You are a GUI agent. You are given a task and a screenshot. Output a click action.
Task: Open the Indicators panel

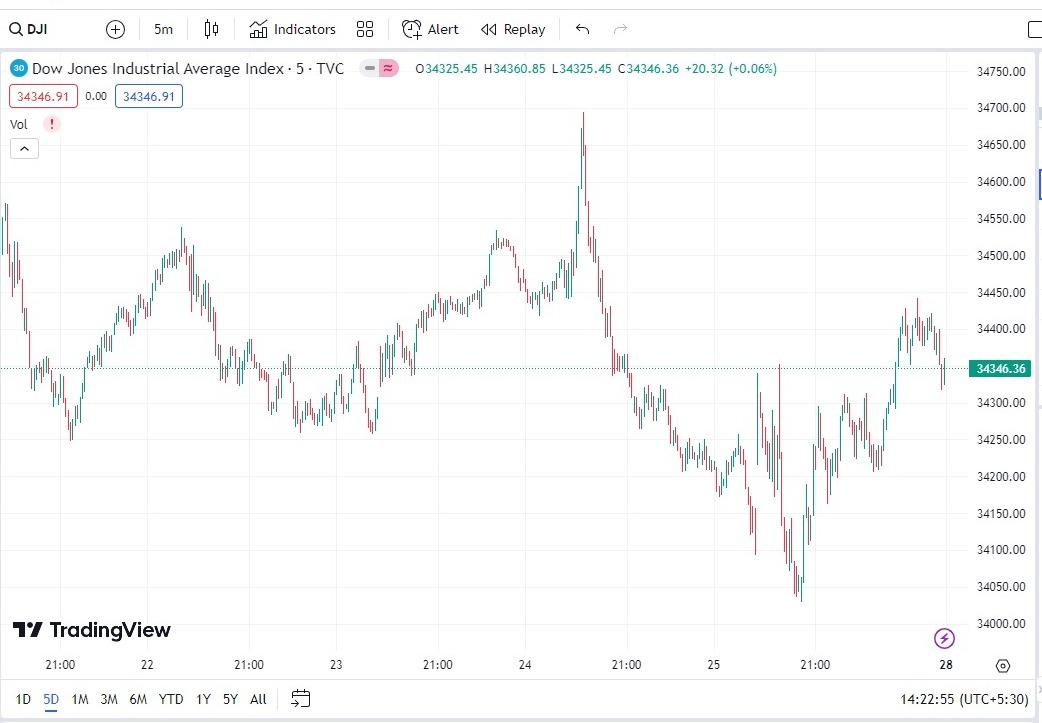pos(293,29)
